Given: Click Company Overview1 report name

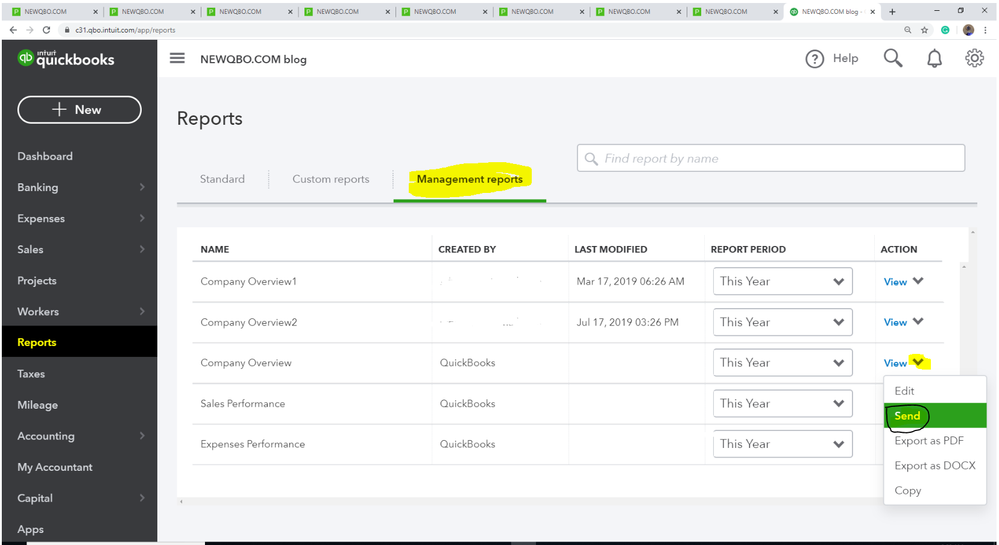Looking at the screenshot, I should (248, 281).
